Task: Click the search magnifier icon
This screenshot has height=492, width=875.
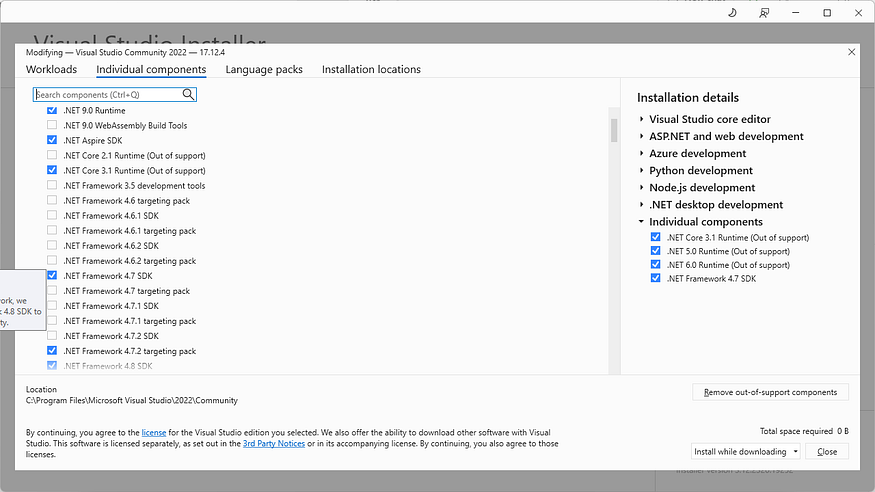Action: [x=189, y=94]
